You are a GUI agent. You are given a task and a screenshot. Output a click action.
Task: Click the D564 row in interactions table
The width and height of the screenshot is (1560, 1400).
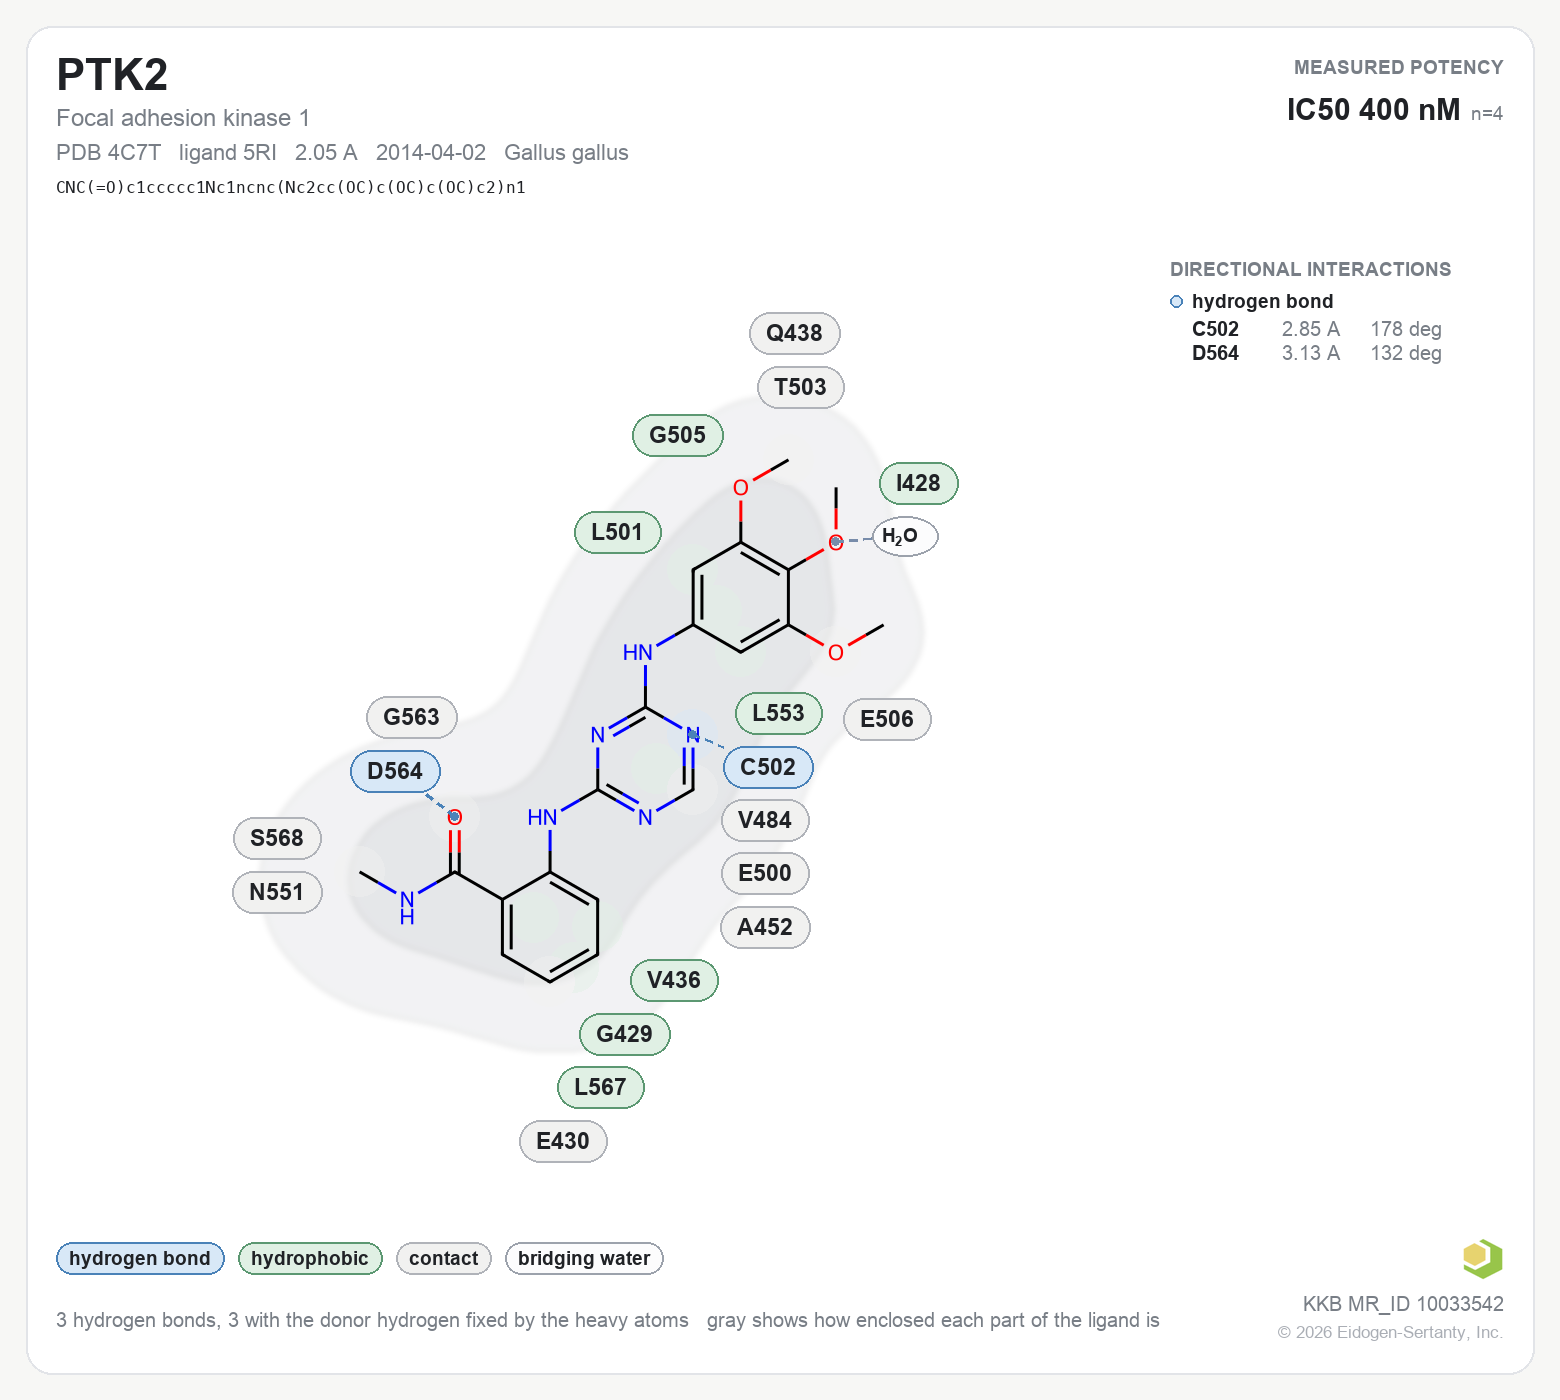[1316, 353]
